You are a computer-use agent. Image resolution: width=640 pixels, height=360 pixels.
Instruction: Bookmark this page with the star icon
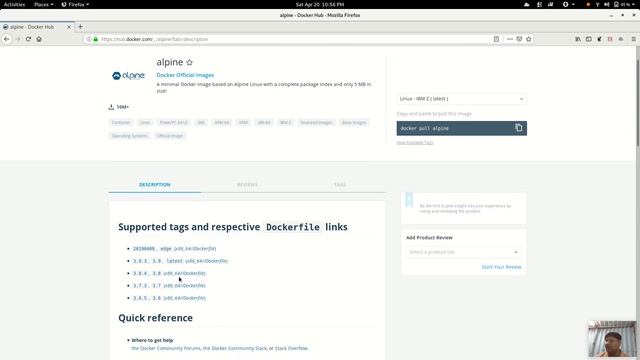529,39
